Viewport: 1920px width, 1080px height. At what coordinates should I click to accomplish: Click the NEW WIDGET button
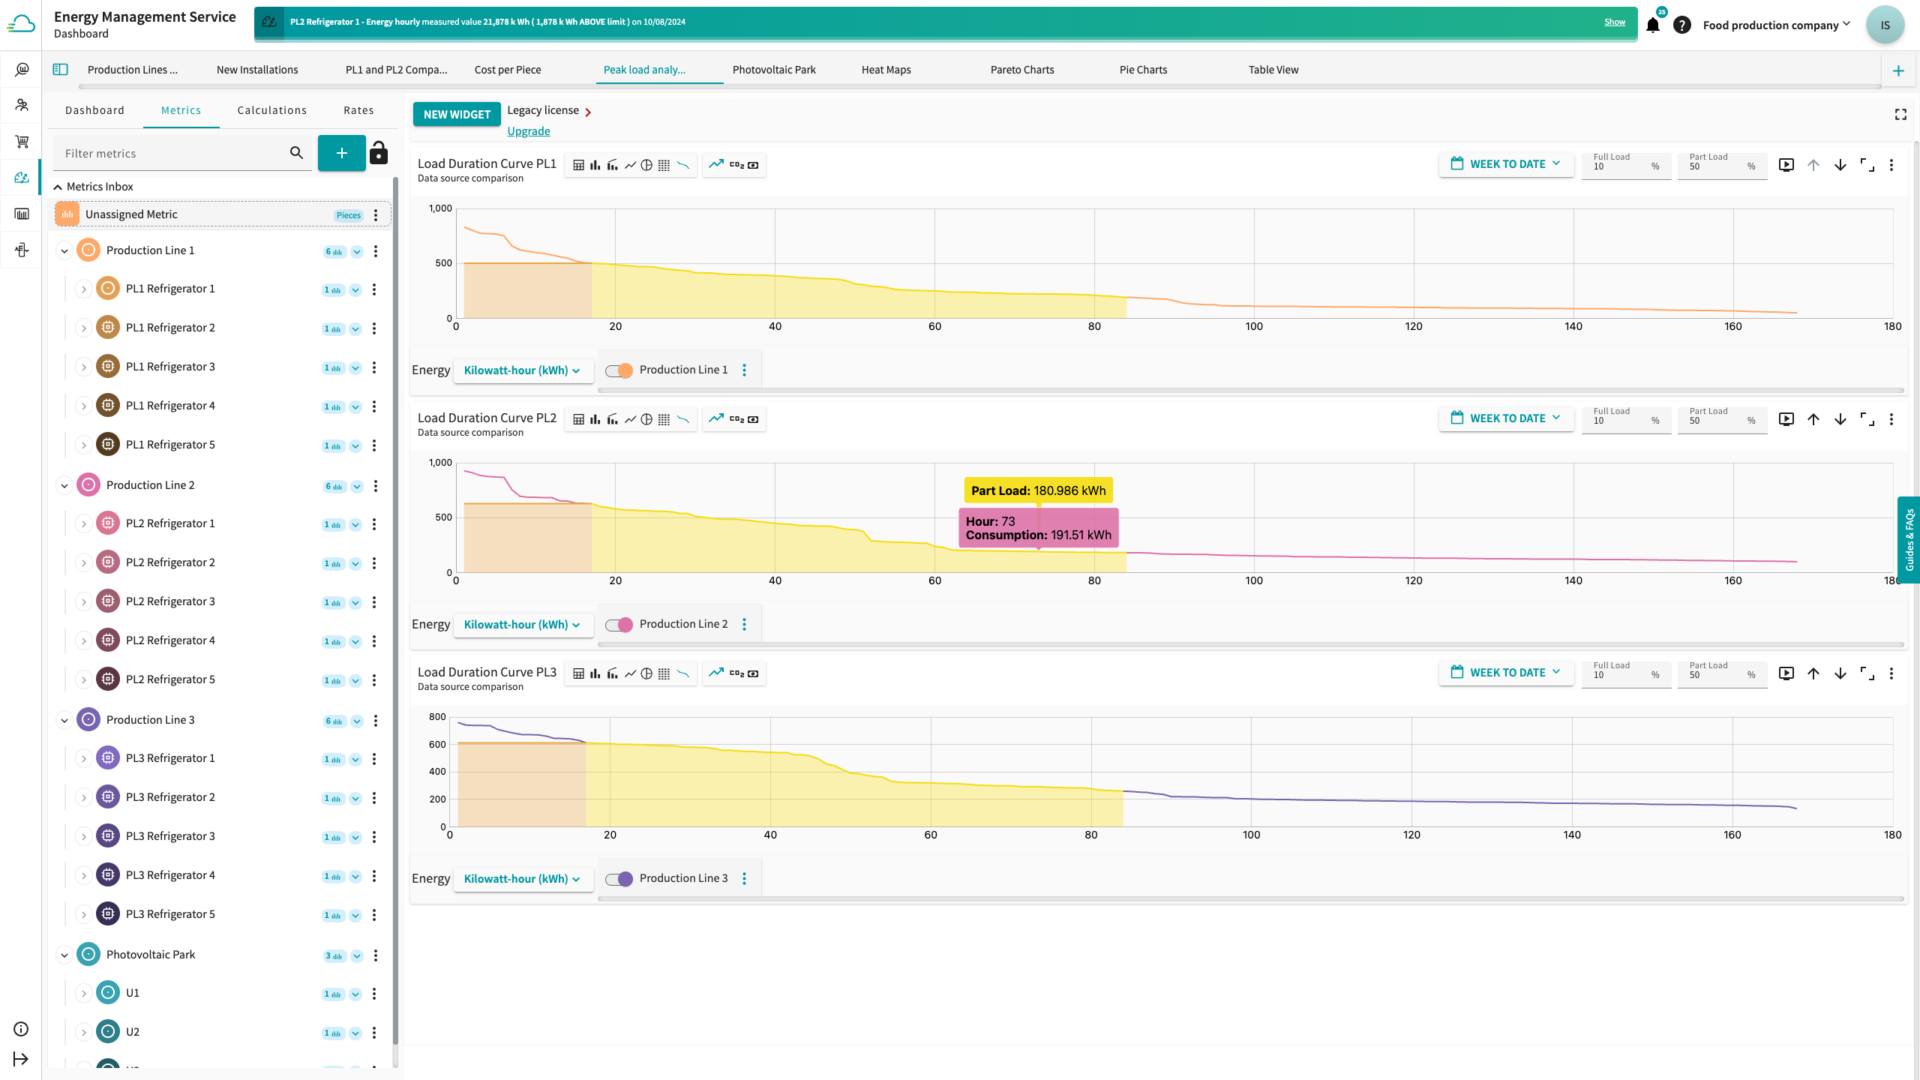click(456, 115)
